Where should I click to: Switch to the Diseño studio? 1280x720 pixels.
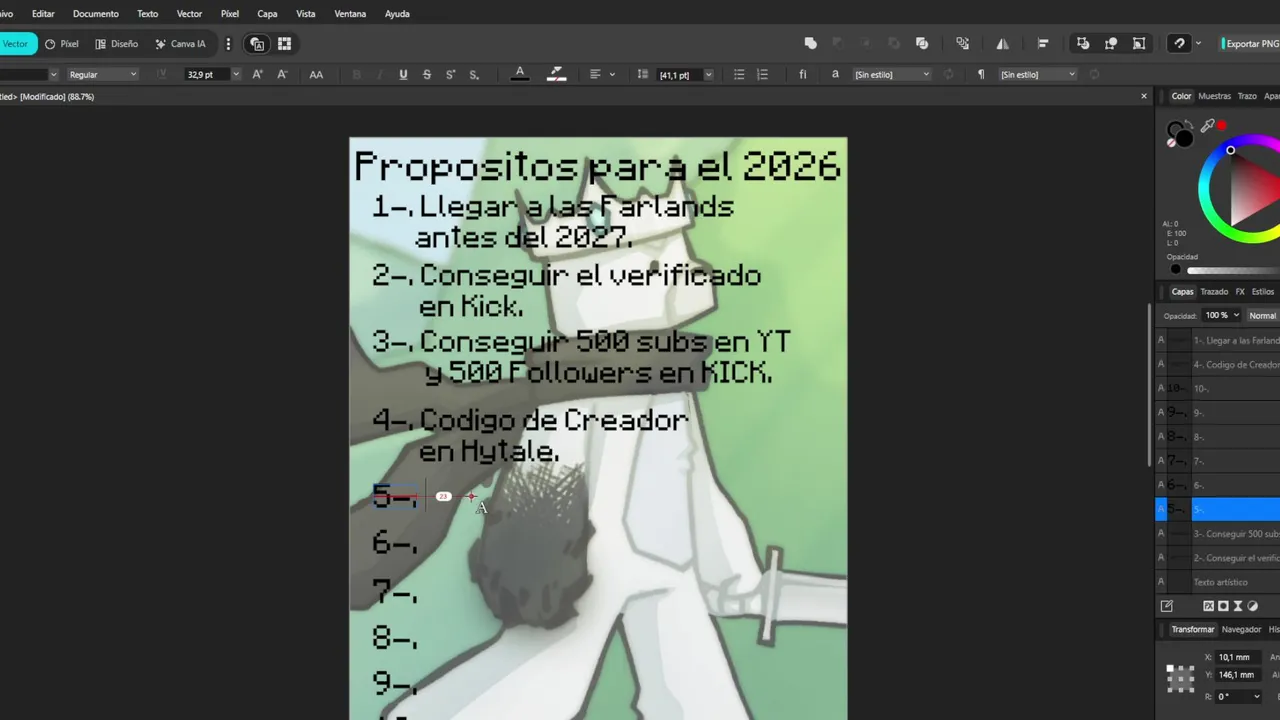point(117,44)
